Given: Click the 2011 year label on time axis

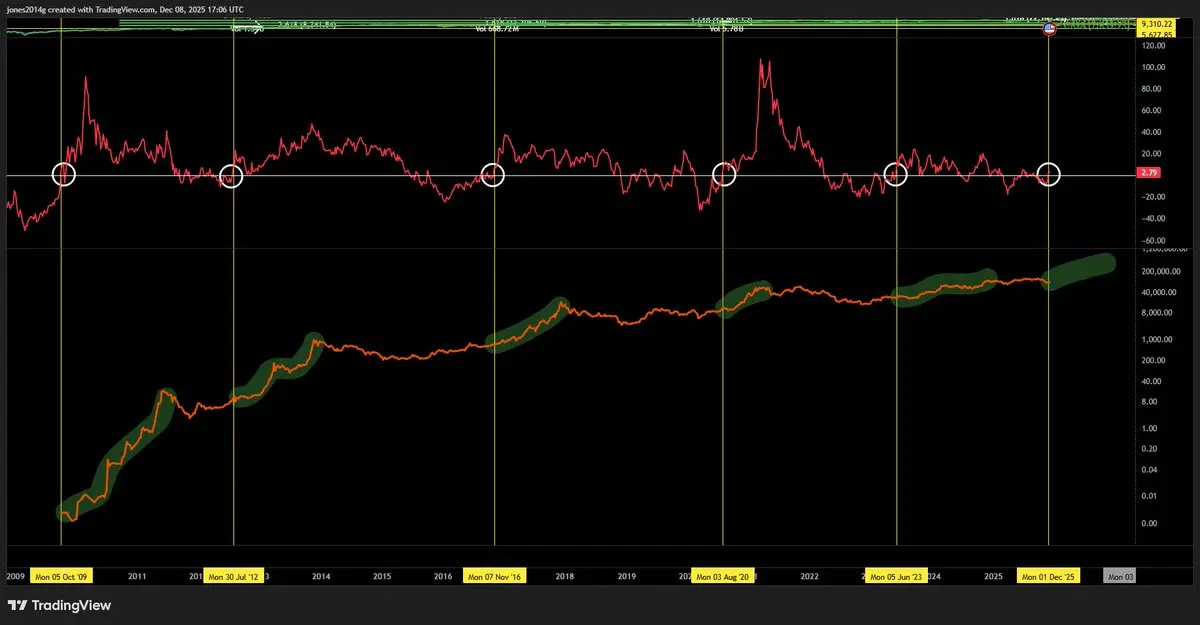Looking at the screenshot, I should (138, 577).
